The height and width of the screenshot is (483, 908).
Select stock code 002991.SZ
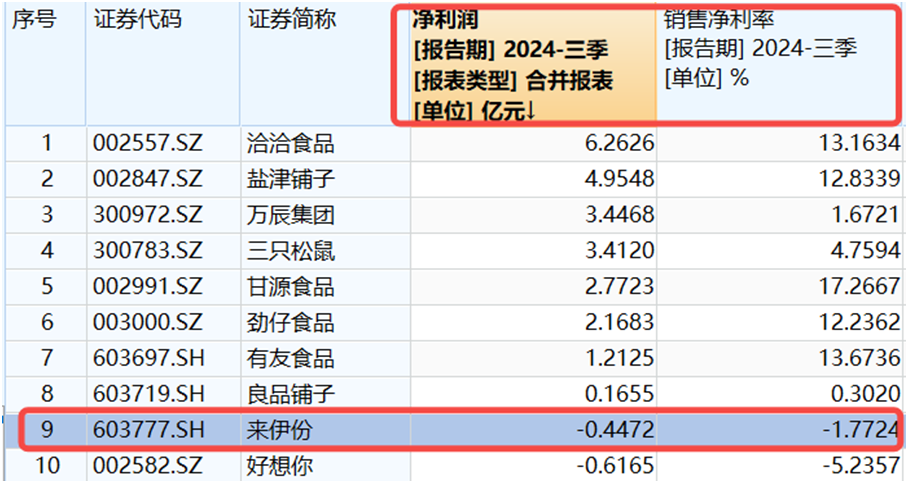(148, 287)
